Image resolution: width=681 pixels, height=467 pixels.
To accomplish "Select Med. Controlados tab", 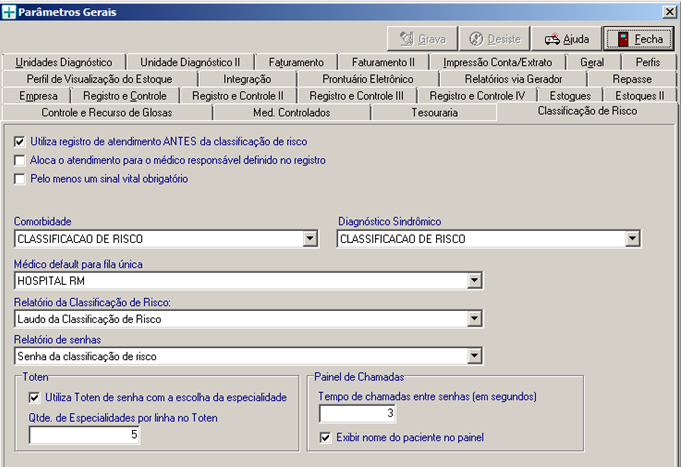I will click(x=291, y=113).
